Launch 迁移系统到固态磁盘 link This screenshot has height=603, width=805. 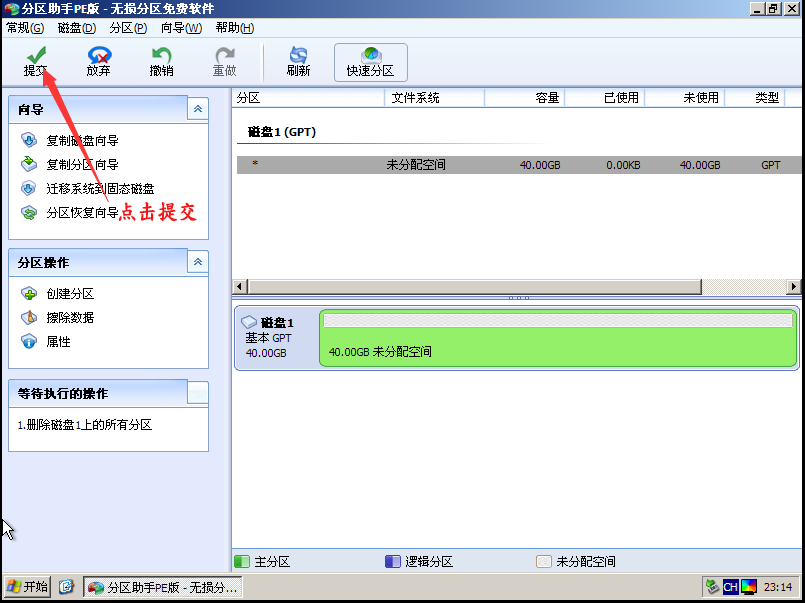pos(100,188)
